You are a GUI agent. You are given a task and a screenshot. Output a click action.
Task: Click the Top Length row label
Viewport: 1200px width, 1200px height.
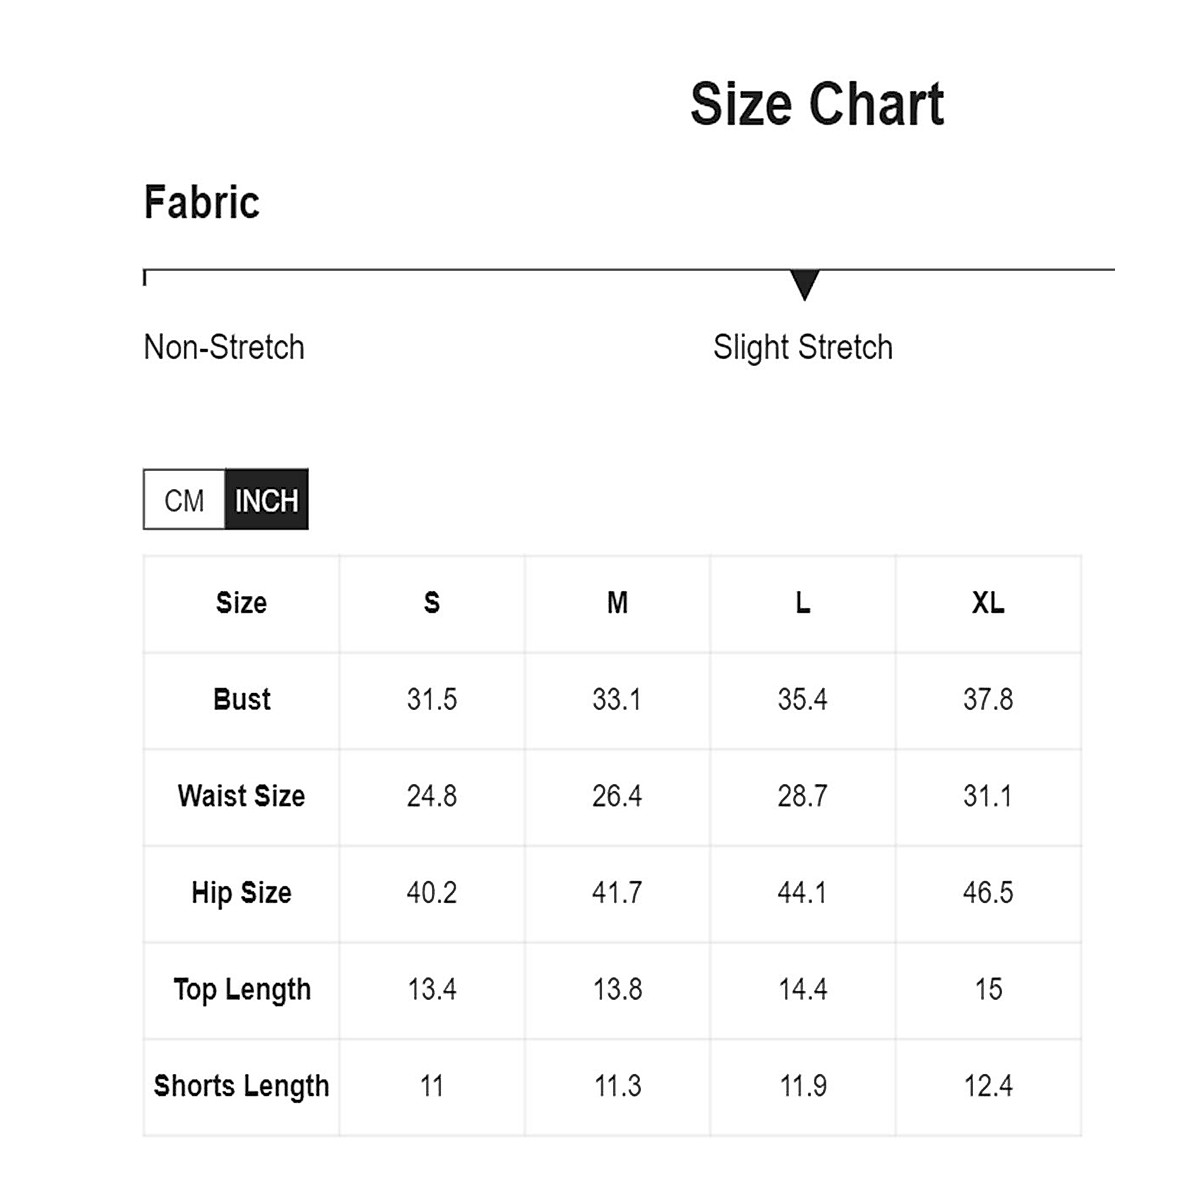pyautogui.click(x=242, y=990)
